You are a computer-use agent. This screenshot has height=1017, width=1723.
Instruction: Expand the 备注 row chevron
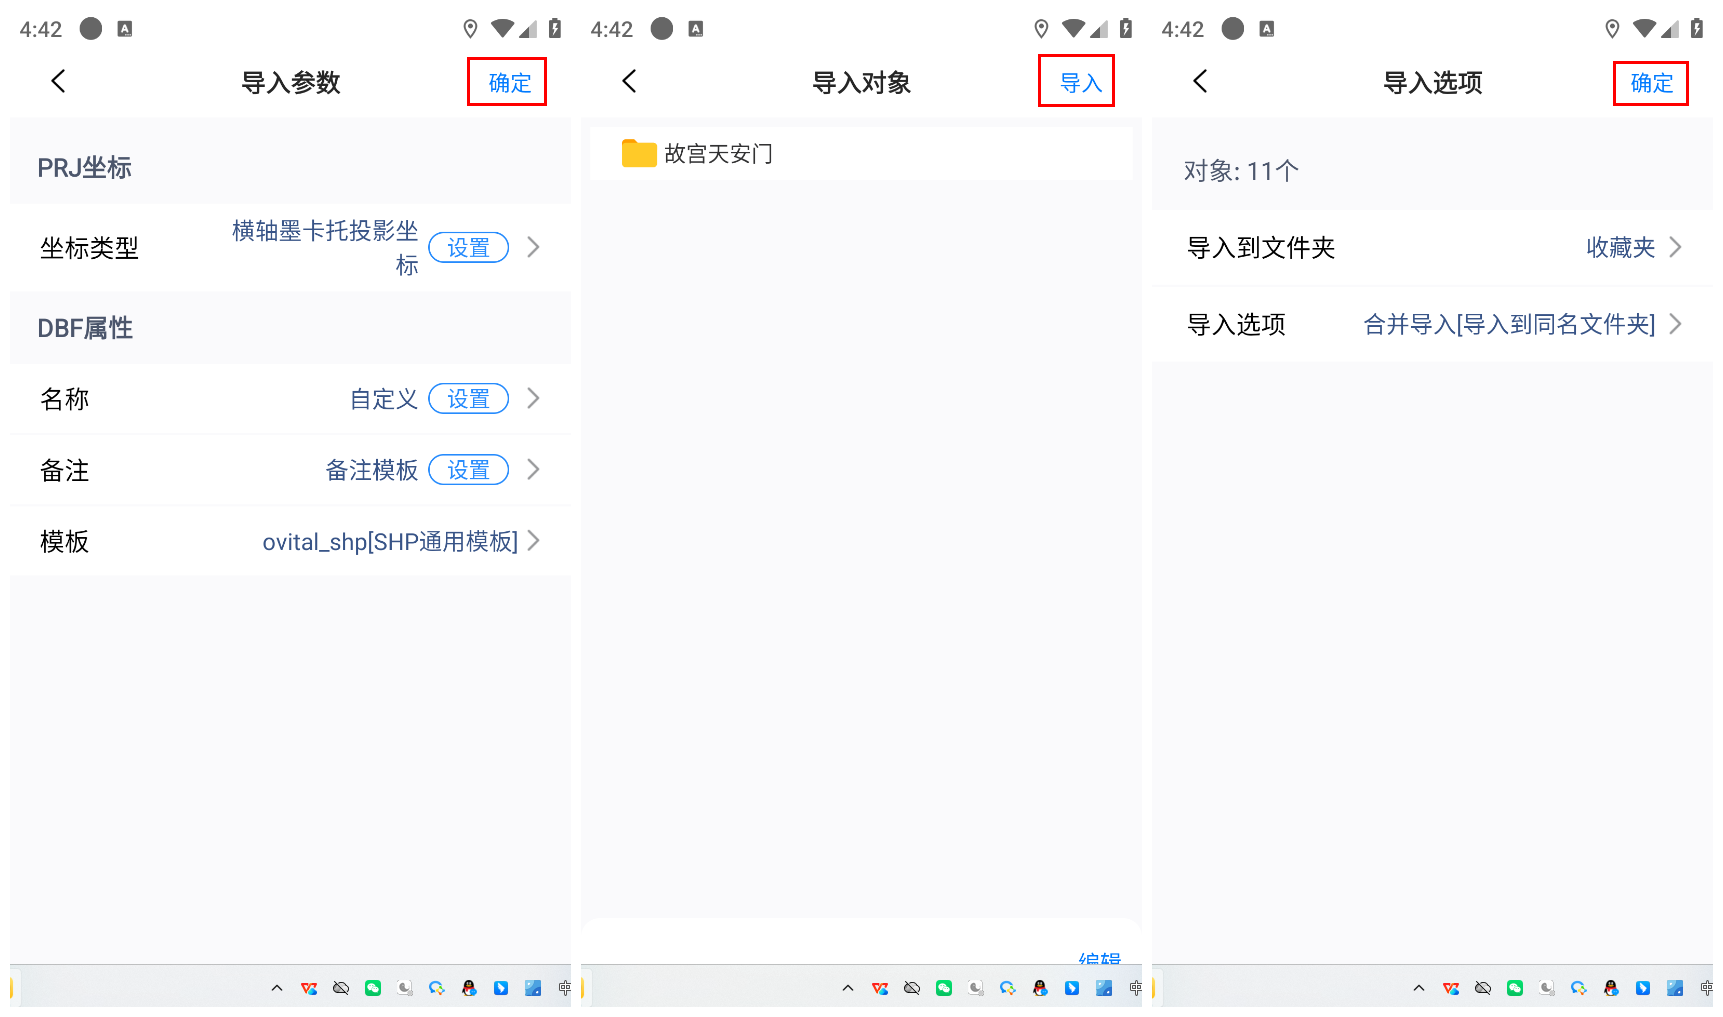pyautogui.click(x=533, y=469)
